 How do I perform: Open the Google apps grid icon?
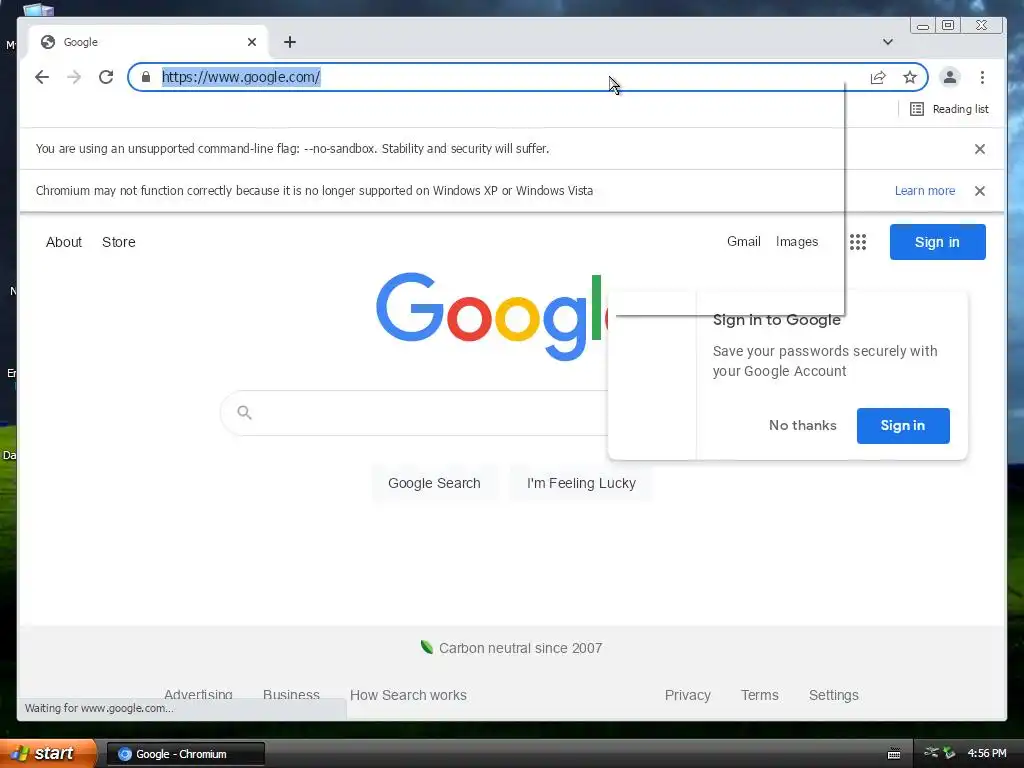point(857,242)
